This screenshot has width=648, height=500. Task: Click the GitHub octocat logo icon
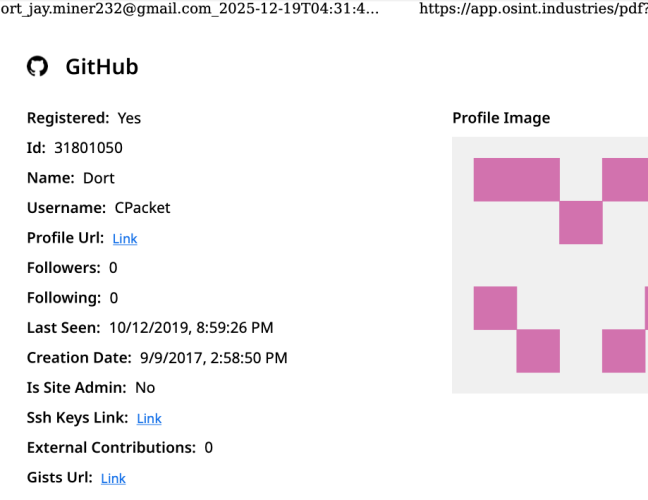[37, 67]
